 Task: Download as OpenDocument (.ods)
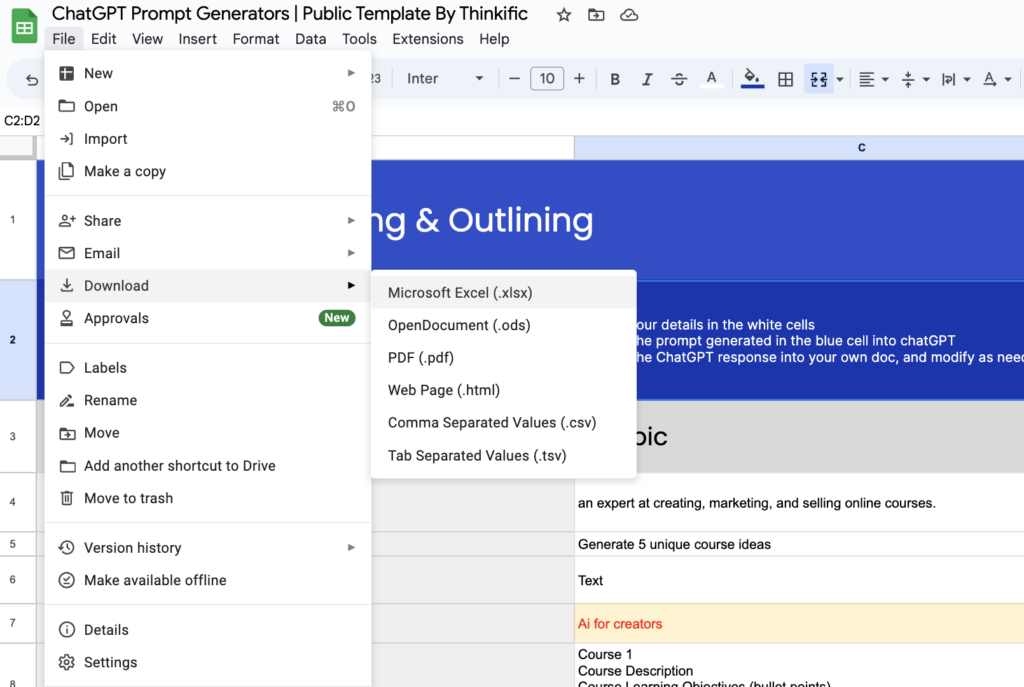pyautogui.click(x=504, y=325)
